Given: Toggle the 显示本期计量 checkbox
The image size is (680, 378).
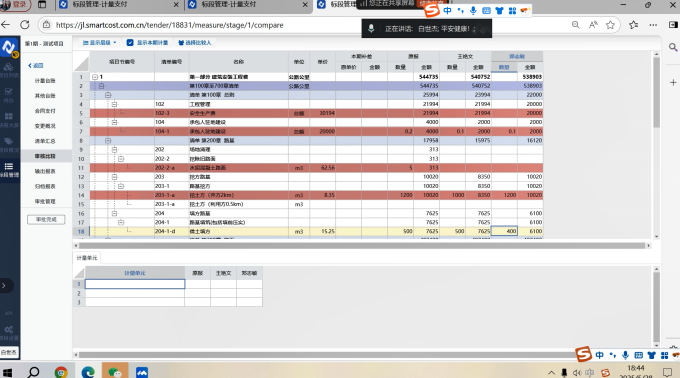Looking at the screenshot, I should (130, 42).
